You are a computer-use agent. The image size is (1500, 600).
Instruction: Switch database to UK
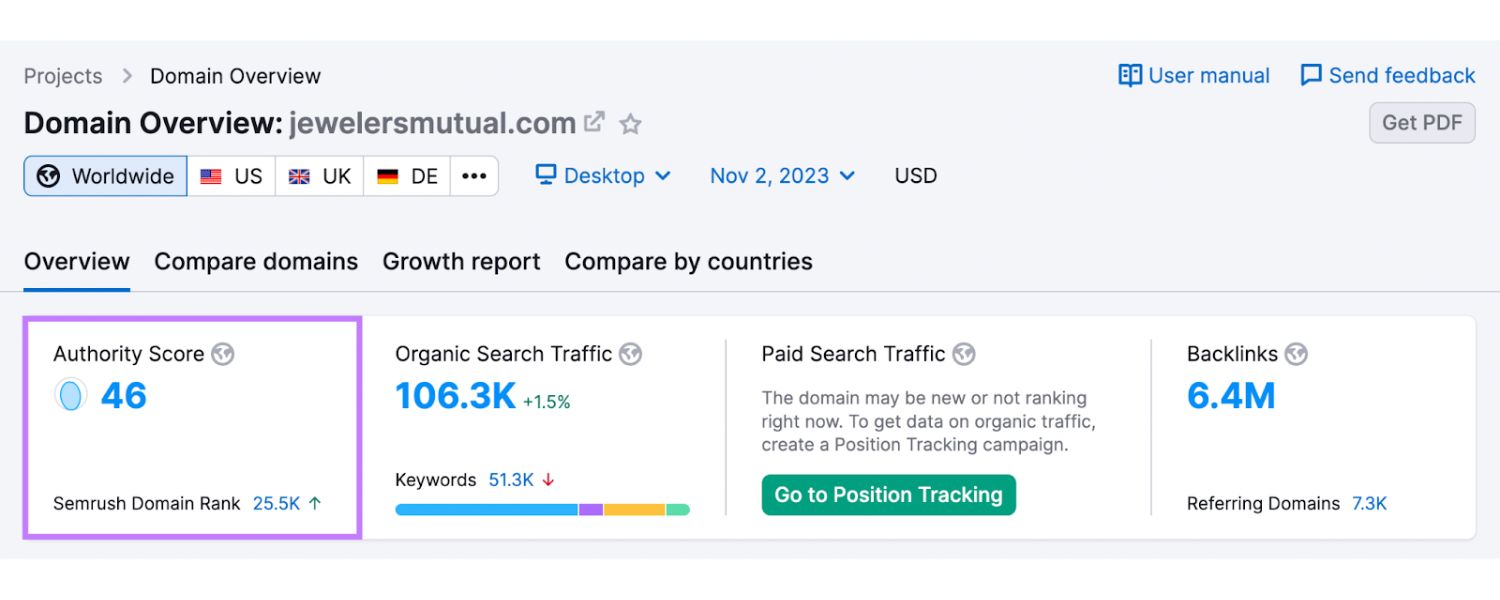pyautogui.click(x=320, y=176)
